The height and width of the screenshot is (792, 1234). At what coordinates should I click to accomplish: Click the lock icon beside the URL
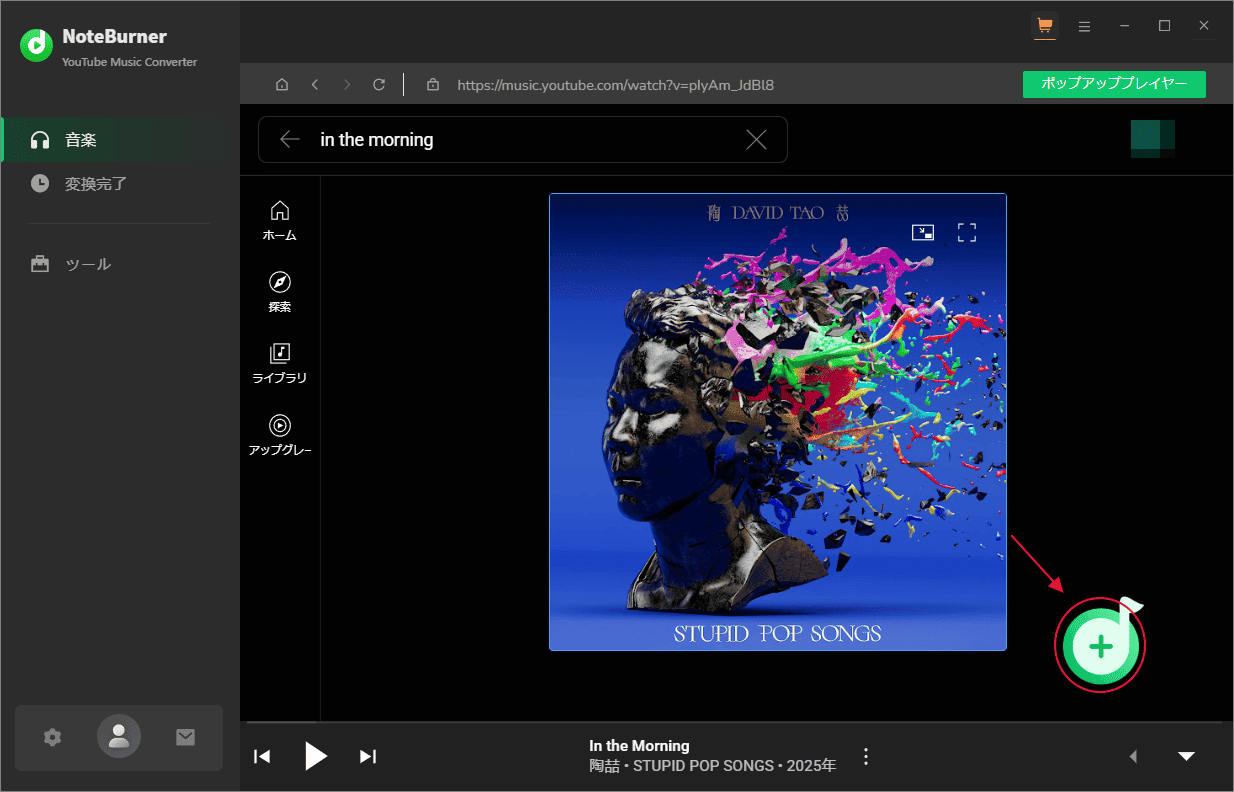[x=433, y=85]
